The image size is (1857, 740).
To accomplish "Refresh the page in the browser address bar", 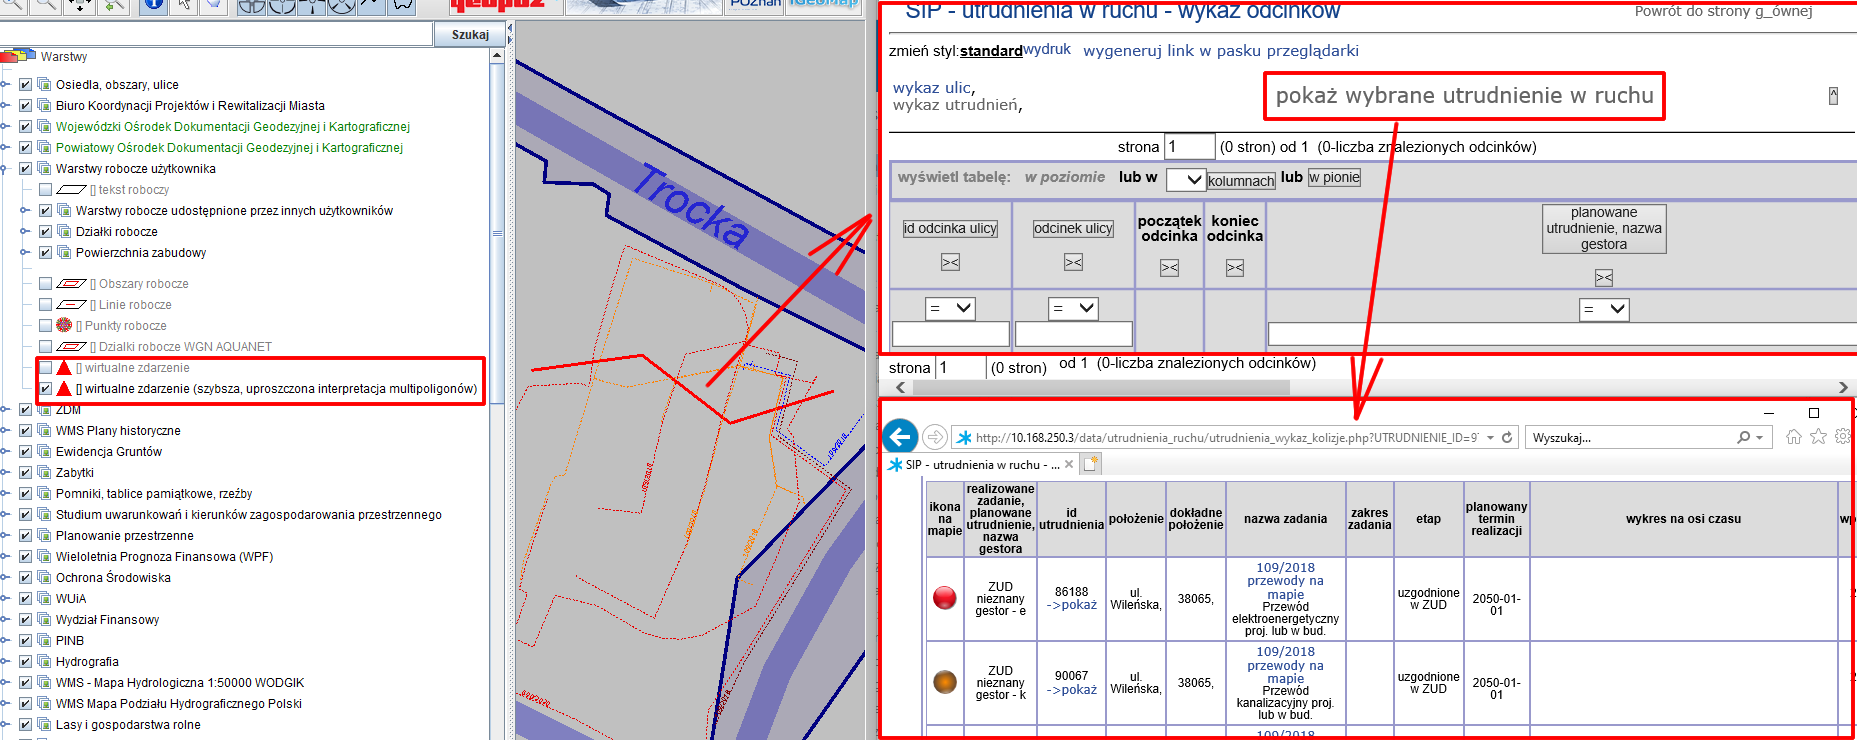I will [x=1507, y=437].
